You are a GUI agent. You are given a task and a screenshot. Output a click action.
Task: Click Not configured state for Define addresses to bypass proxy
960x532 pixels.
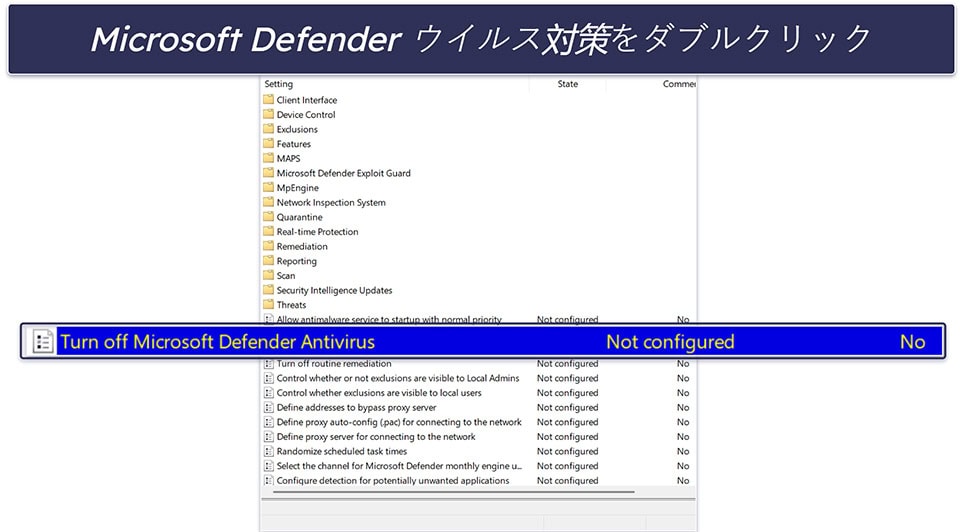click(x=568, y=408)
